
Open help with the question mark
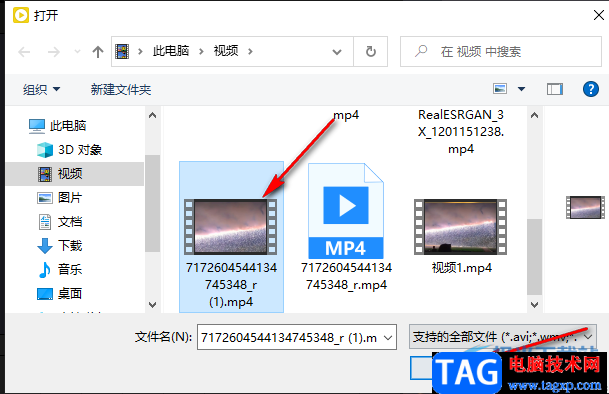pos(590,89)
